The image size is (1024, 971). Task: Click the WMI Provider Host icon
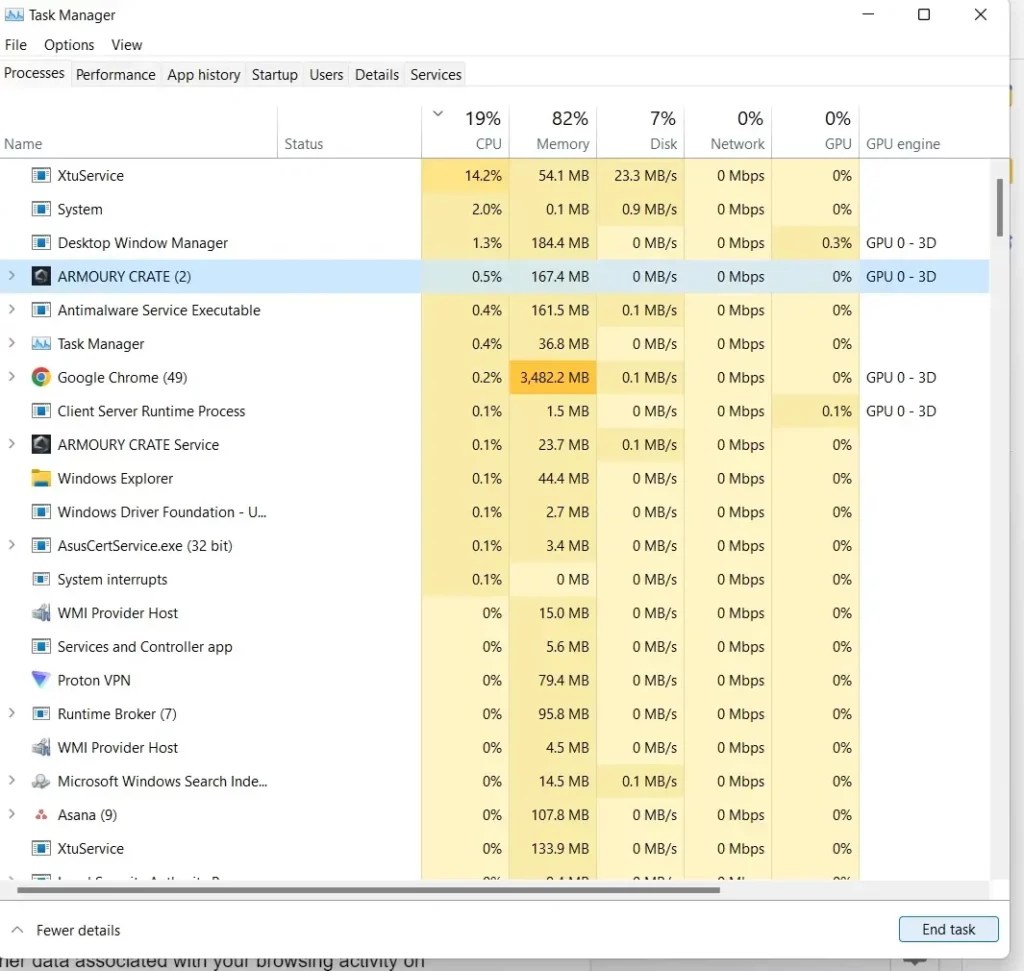coord(40,612)
